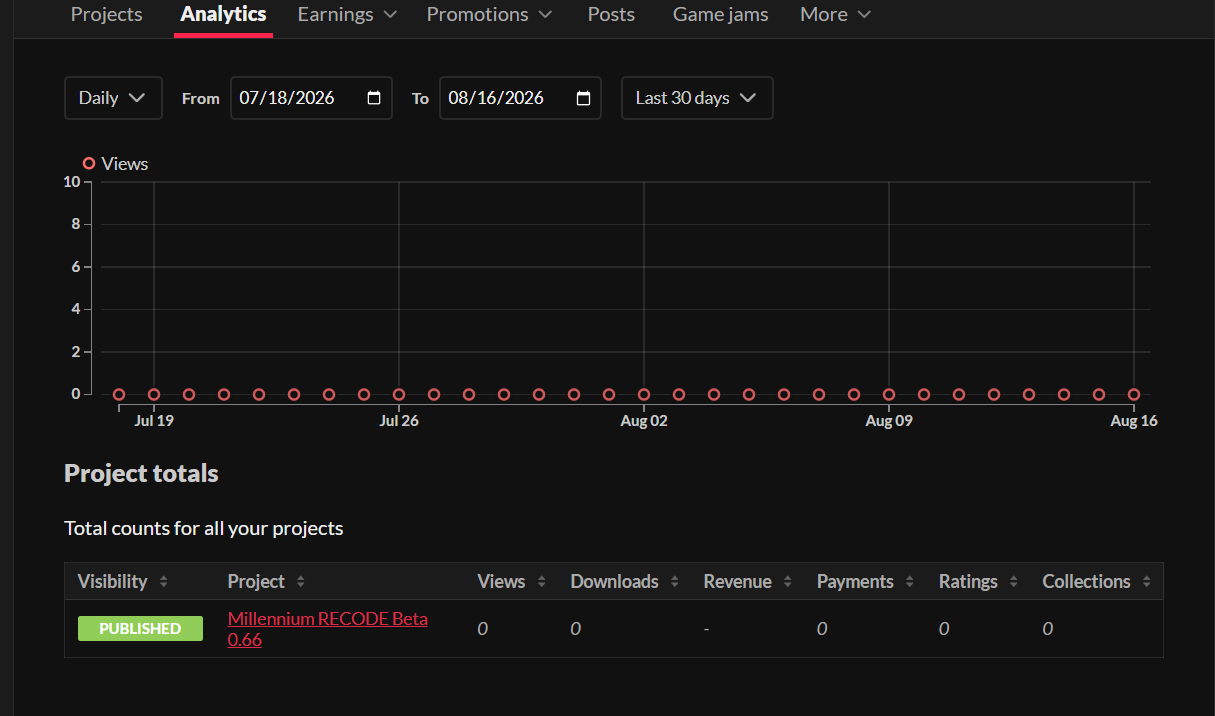Click the Aug 09 axis label
The image size is (1215, 716).
click(889, 421)
